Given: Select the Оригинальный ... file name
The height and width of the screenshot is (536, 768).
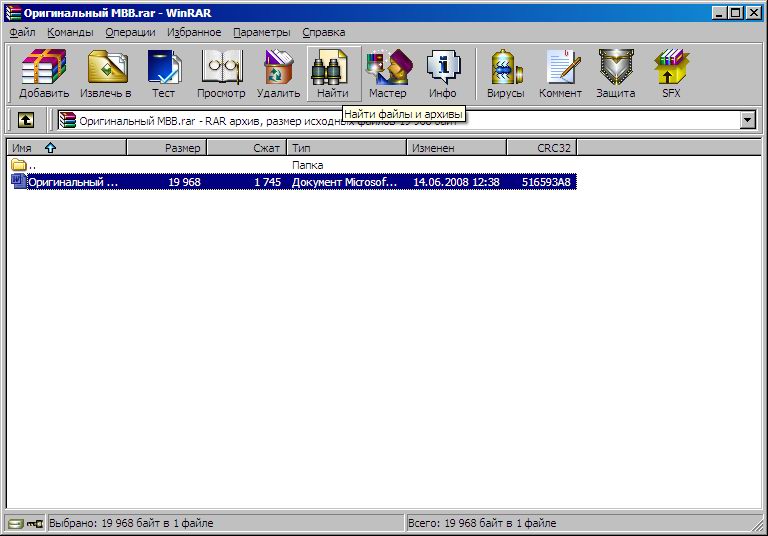Looking at the screenshot, I should click(73, 182).
